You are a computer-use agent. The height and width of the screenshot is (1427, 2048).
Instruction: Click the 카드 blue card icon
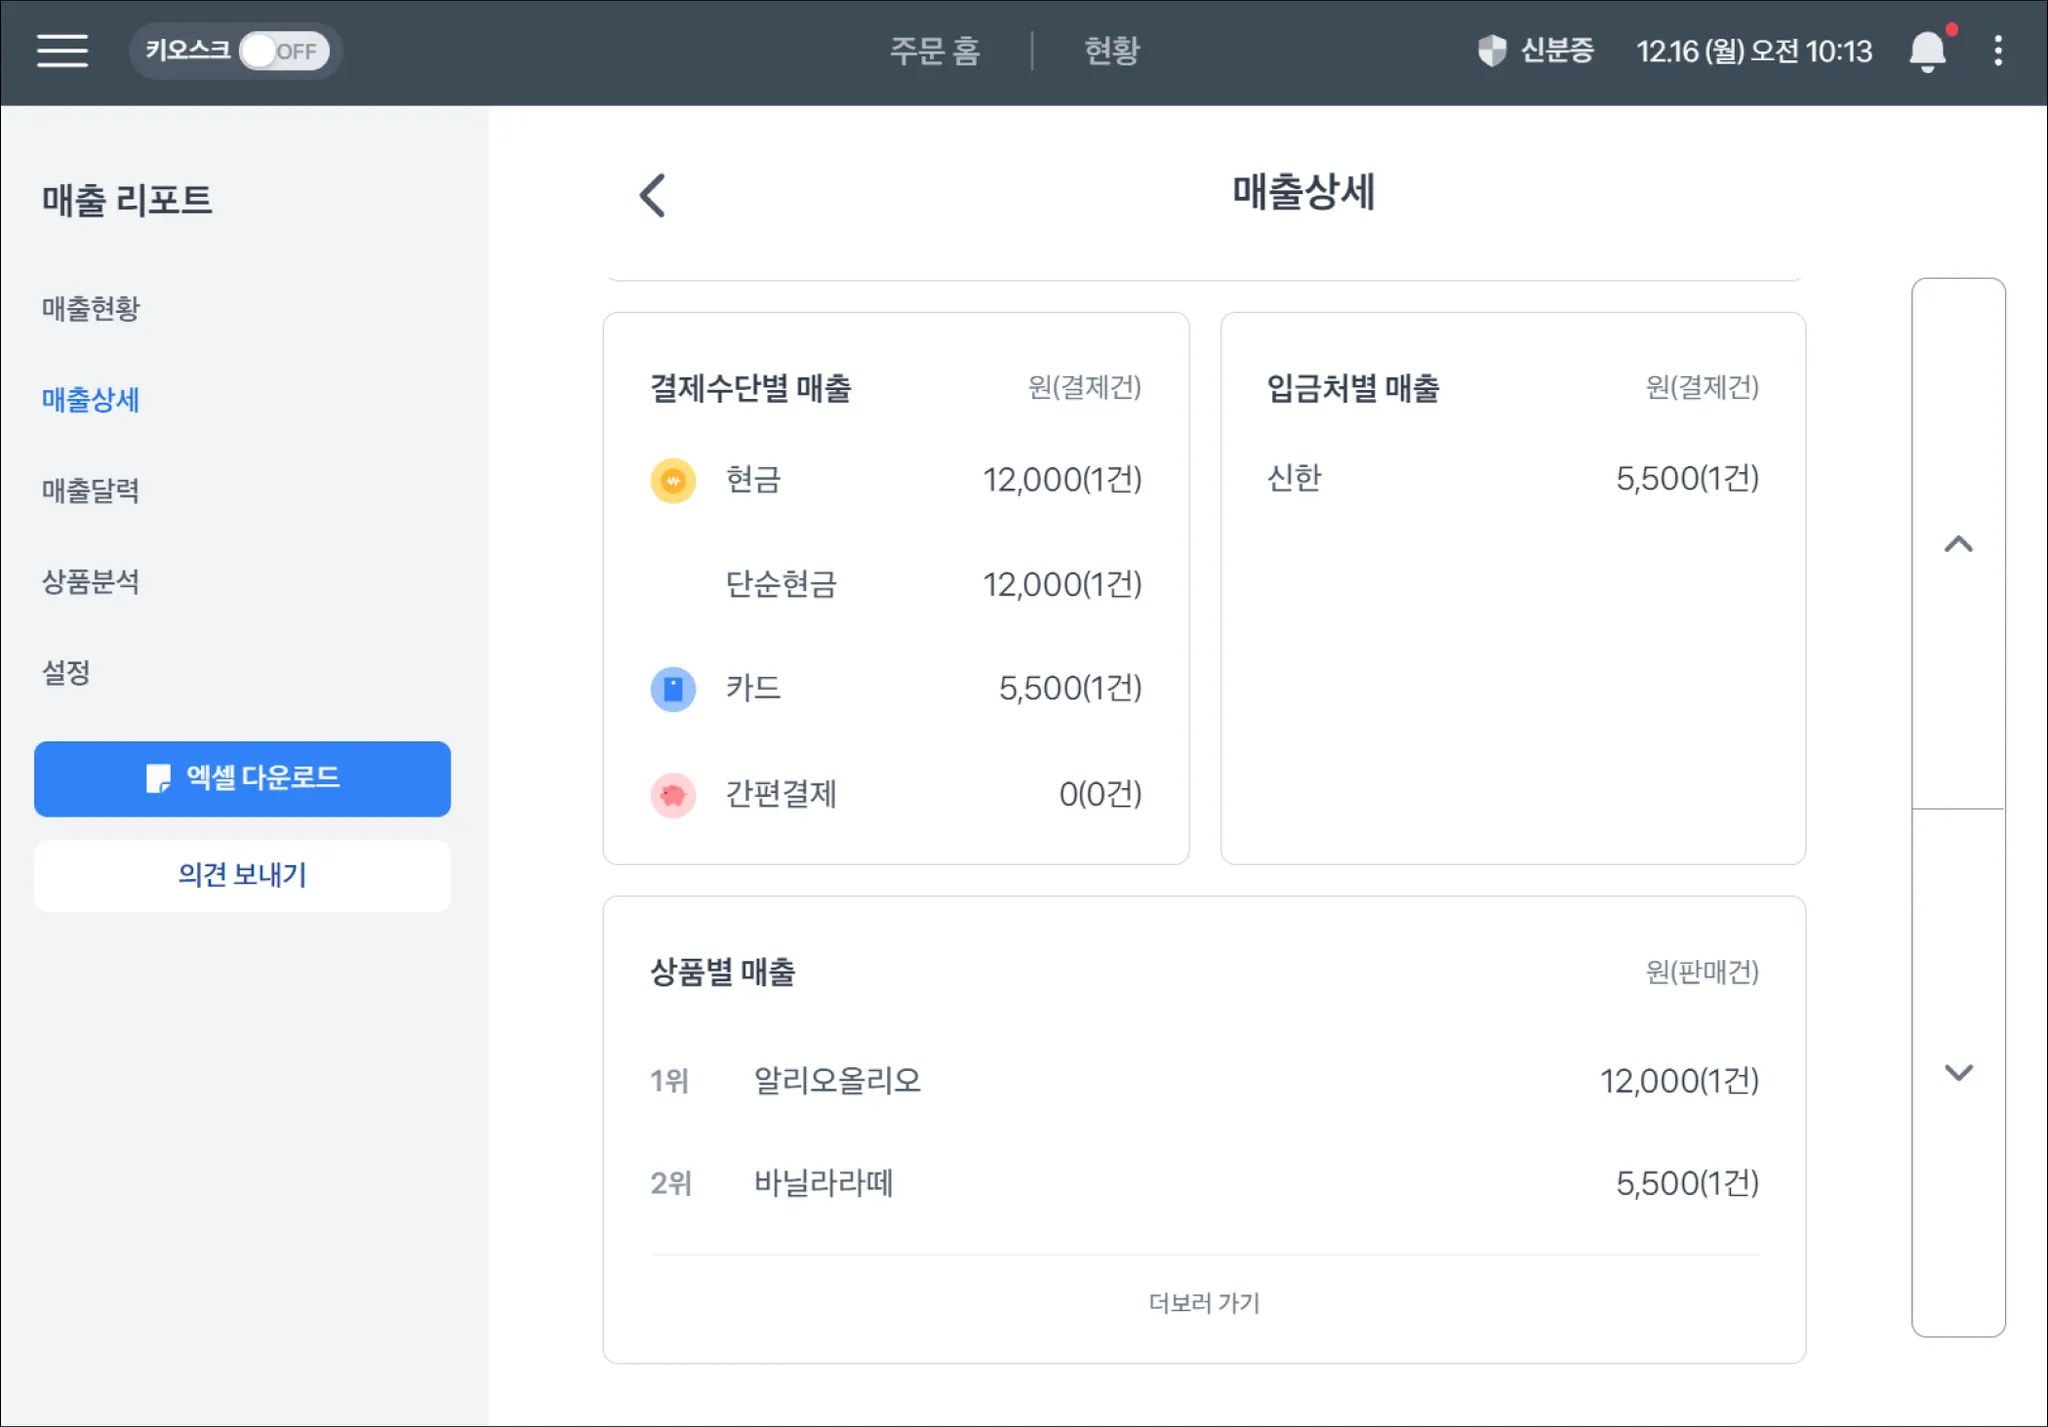tap(673, 689)
